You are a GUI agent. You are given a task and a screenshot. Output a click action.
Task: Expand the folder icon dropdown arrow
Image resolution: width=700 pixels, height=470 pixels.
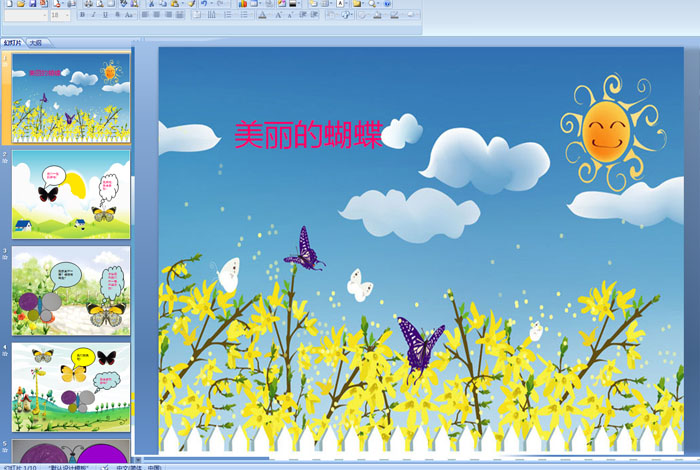point(363,4)
